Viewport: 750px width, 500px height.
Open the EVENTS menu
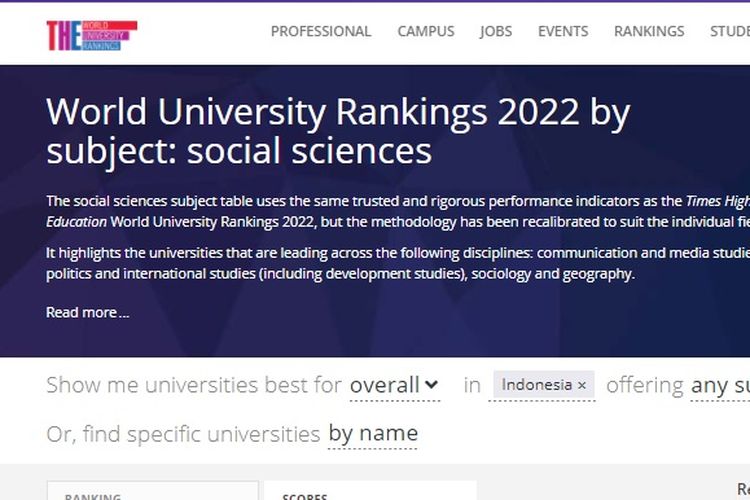click(563, 32)
